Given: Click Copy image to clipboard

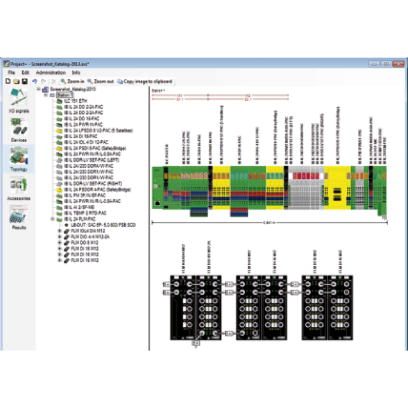Looking at the screenshot, I should 145,81.
